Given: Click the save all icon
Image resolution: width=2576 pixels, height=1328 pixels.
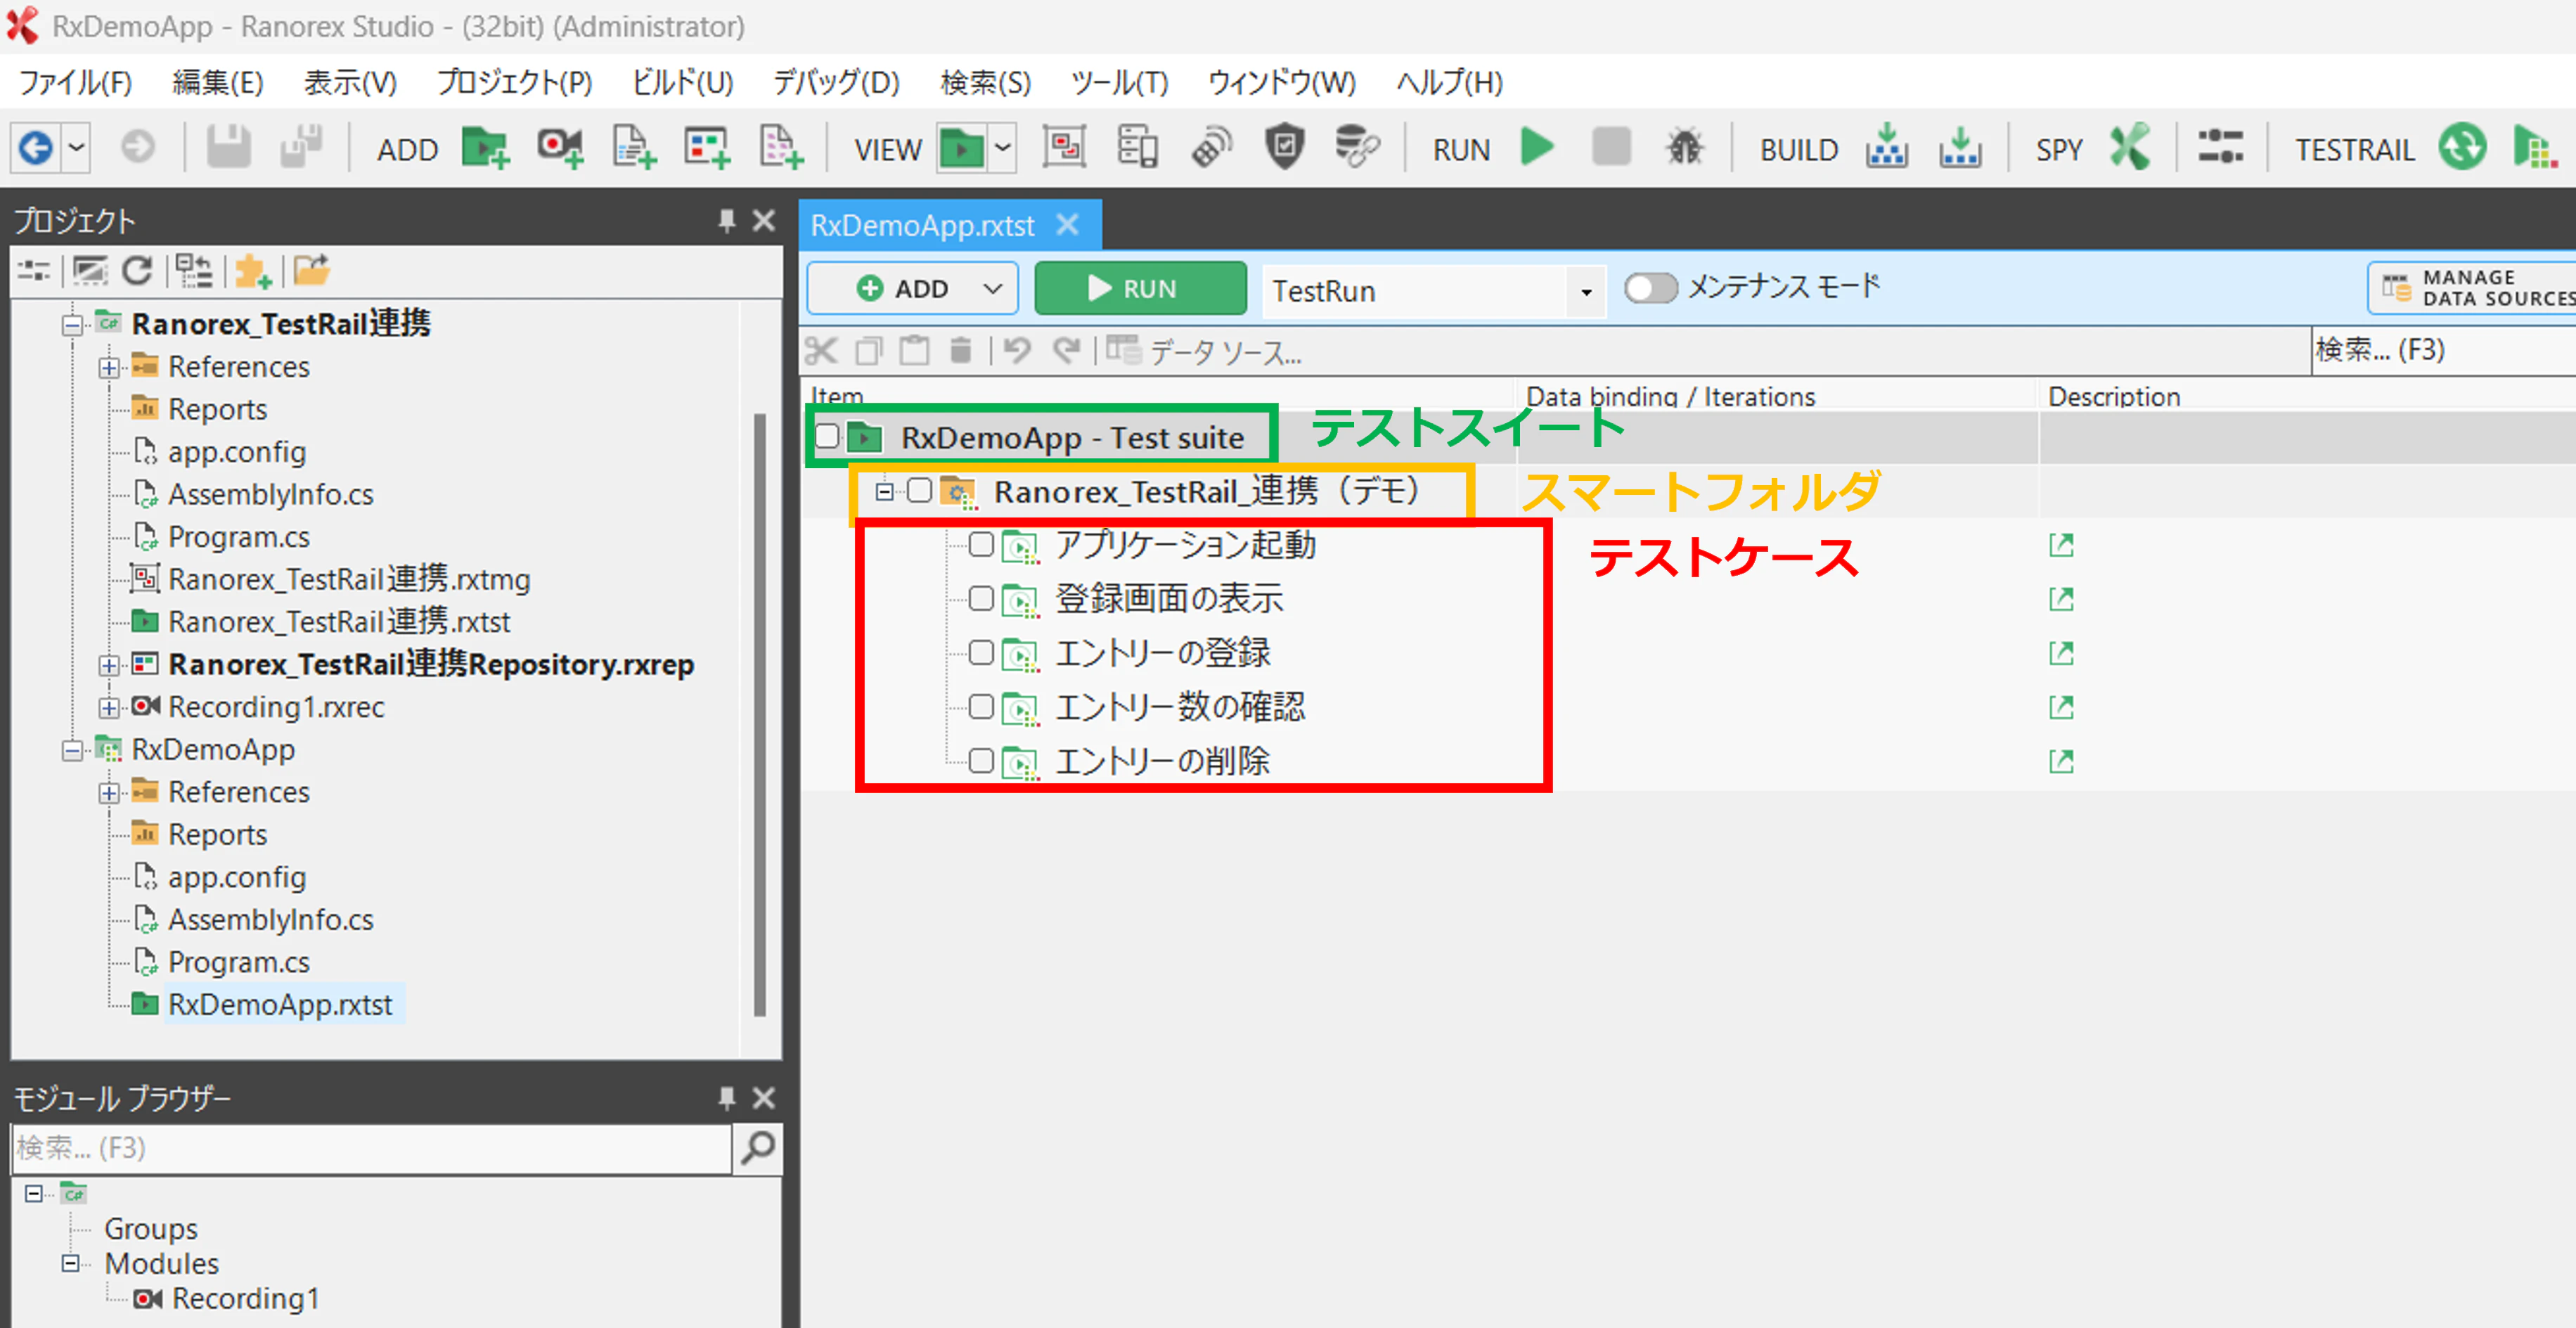Looking at the screenshot, I should point(302,148).
